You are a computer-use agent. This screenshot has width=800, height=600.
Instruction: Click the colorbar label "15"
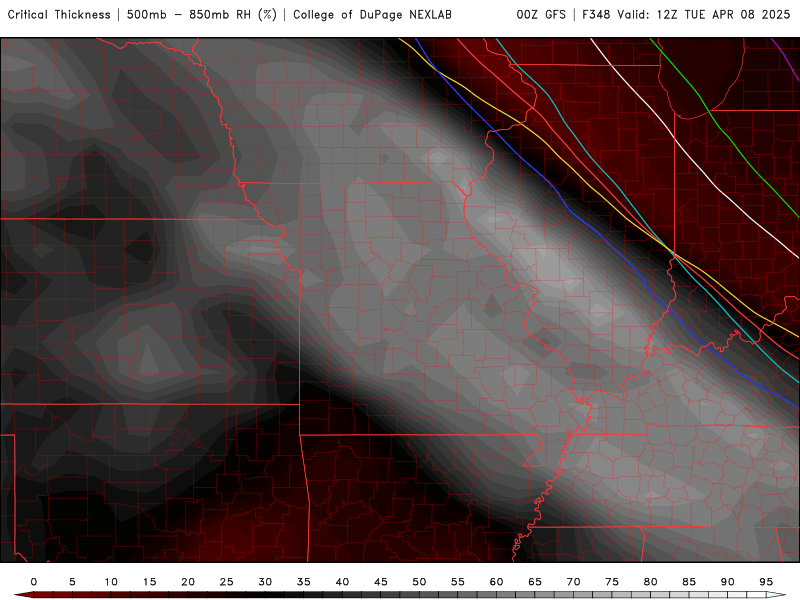click(x=149, y=582)
